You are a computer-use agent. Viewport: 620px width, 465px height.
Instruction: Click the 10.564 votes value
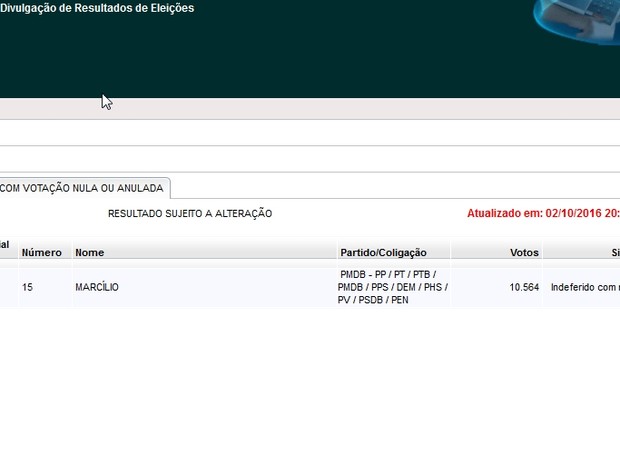(524, 287)
